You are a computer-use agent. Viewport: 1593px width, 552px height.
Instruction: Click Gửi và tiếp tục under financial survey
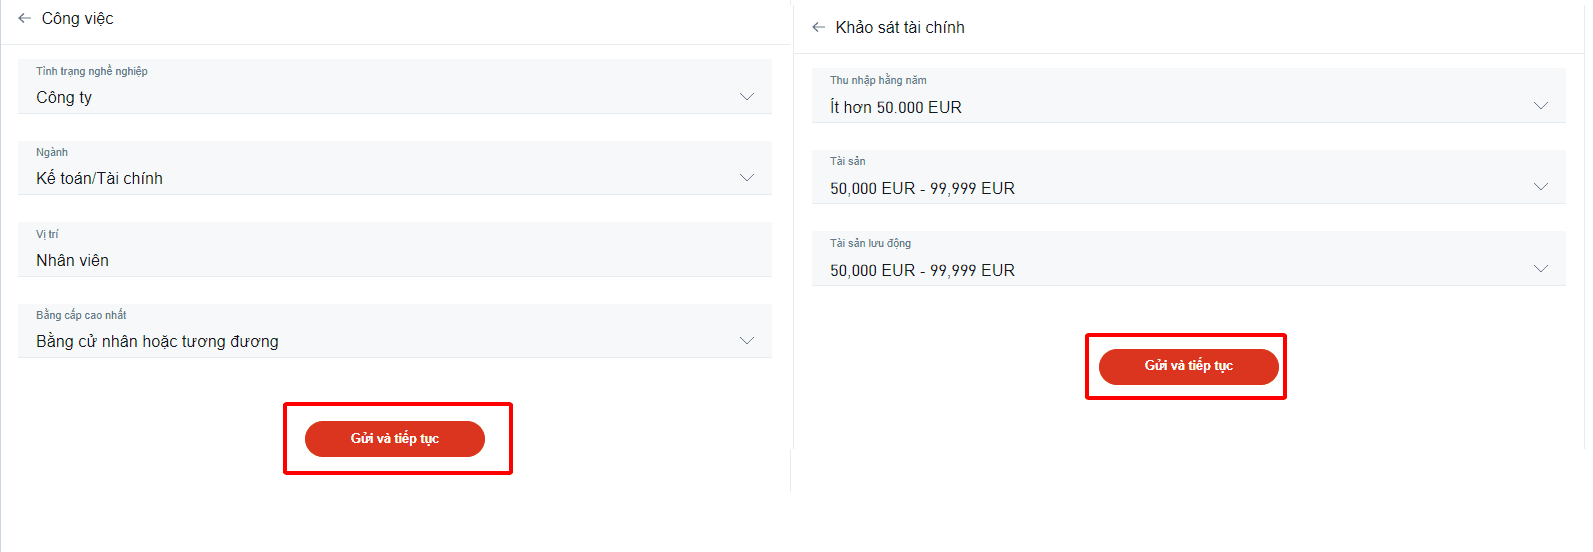click(x=1189, y=366)
